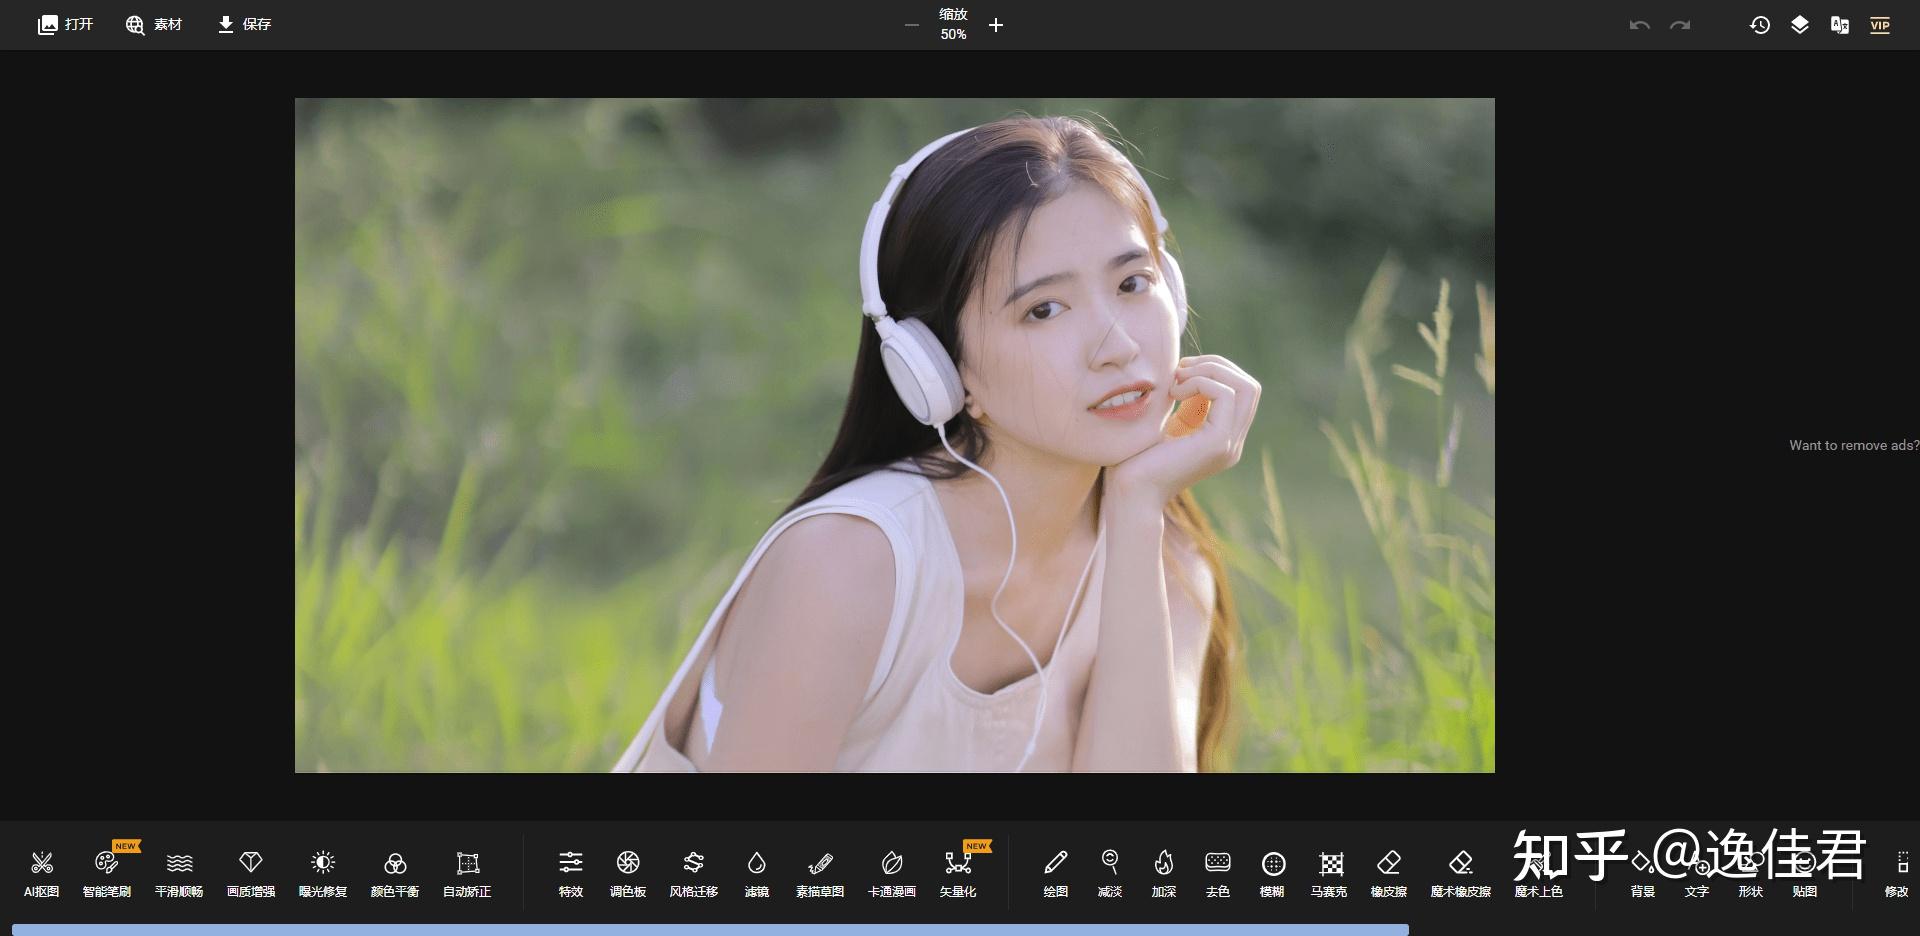
Task: Choose the 卡通漫画 cartoon tool
Action: coord(892,873)
